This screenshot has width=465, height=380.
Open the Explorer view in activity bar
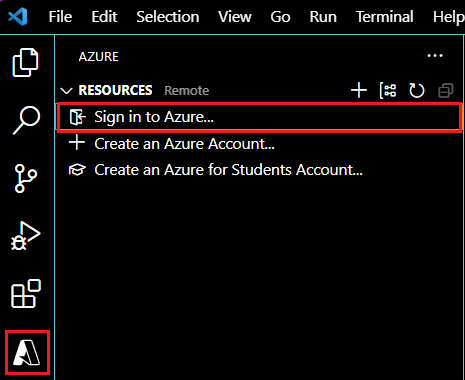26,62
